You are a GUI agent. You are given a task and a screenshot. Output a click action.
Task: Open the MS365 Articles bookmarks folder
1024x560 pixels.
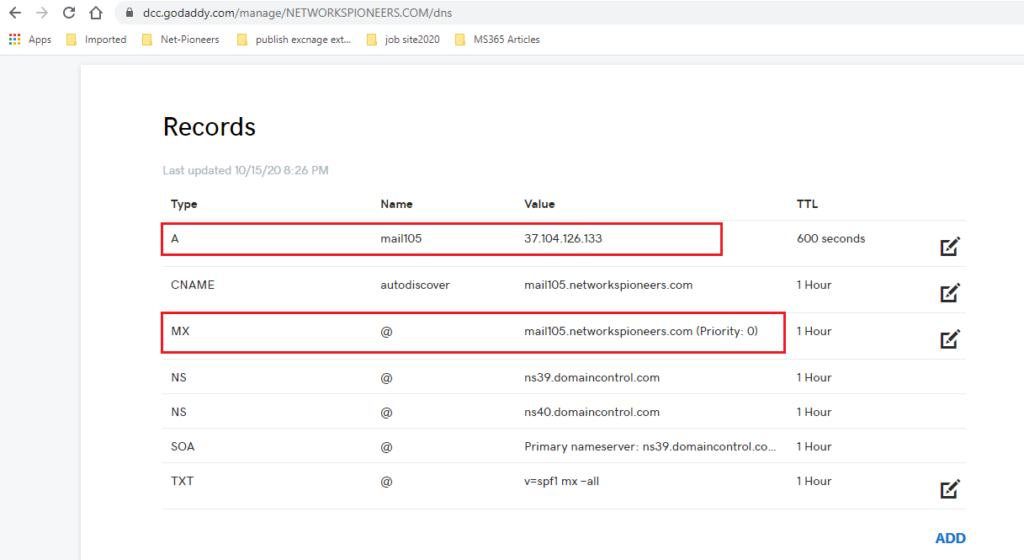tap(498, 39)
